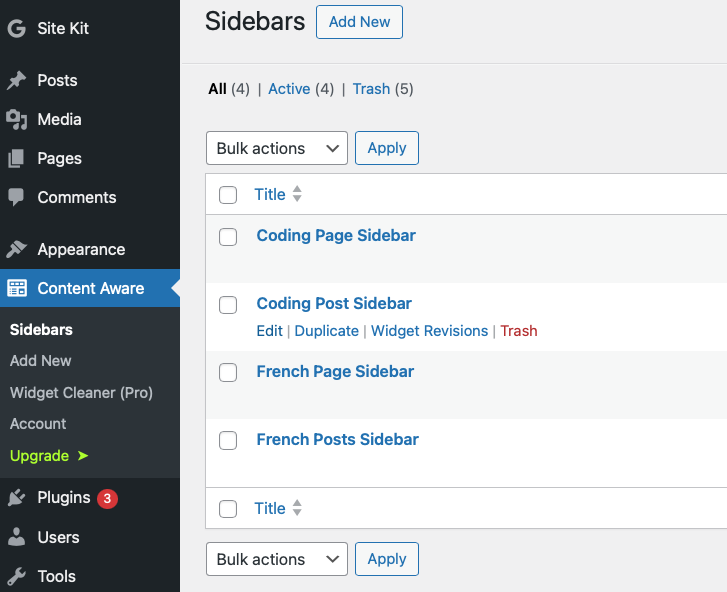This screenshot has height=592, width=727.
Task: Click the Pages icon in the admin menu
Action: pyautogui.click(x=16, y=159)
